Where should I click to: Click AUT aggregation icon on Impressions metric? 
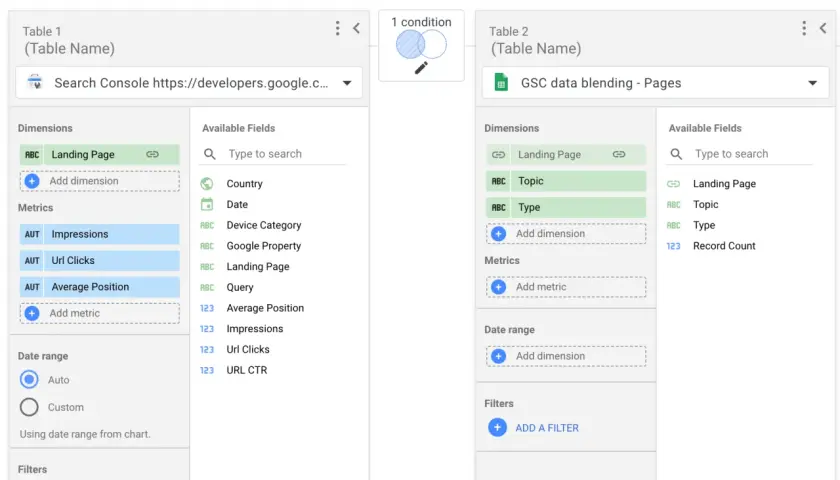point(32,234)
